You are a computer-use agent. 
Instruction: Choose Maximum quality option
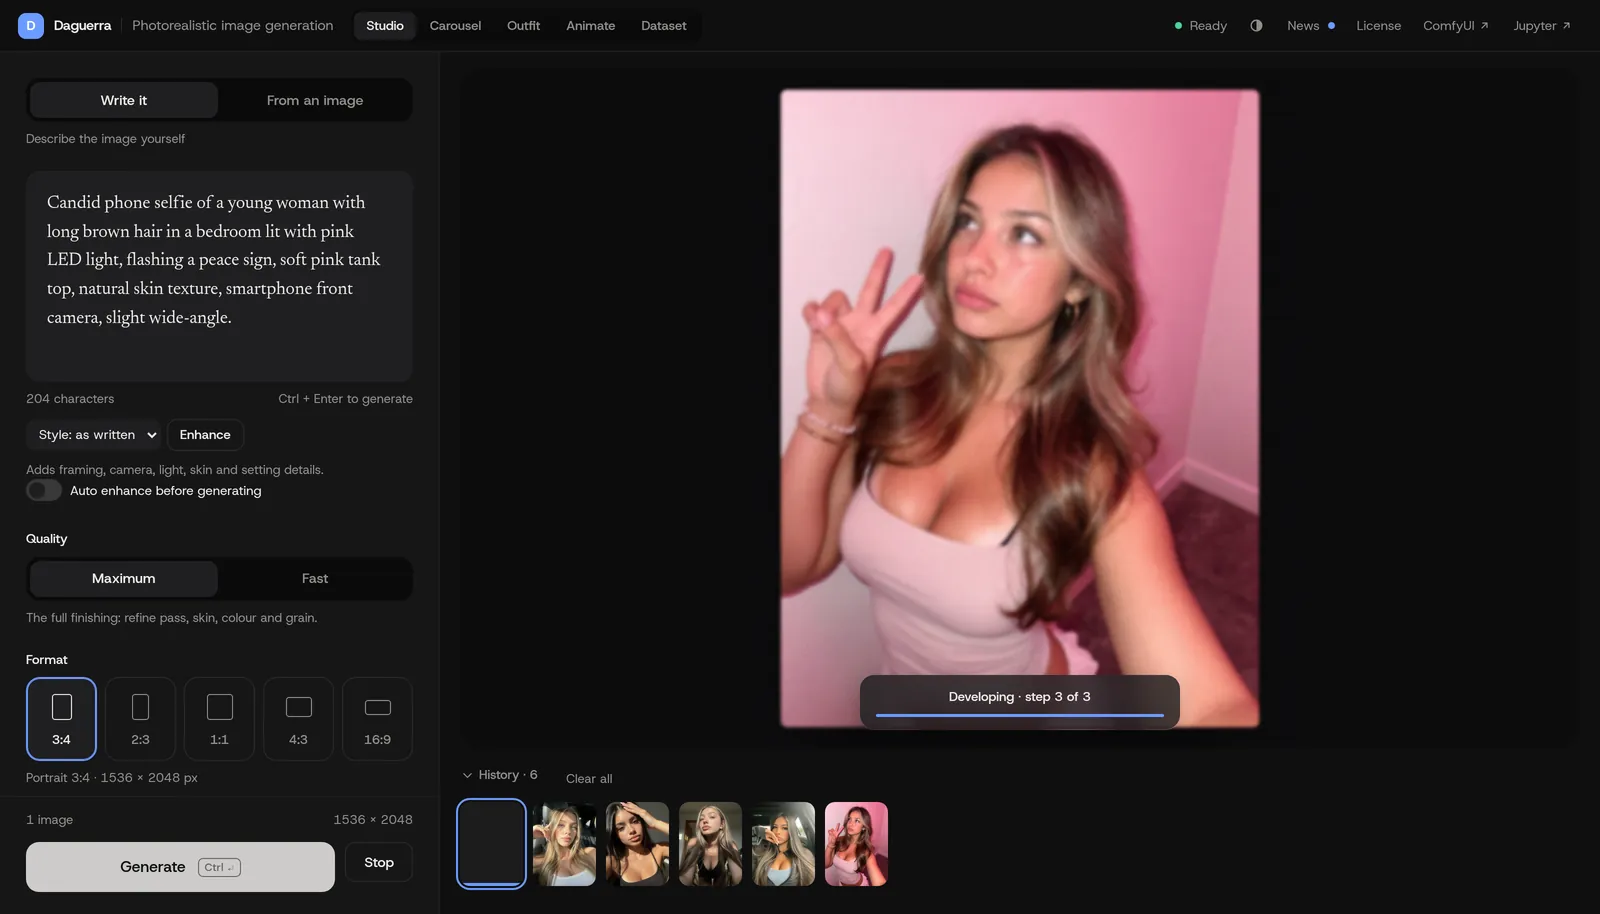tap(123, 578)
